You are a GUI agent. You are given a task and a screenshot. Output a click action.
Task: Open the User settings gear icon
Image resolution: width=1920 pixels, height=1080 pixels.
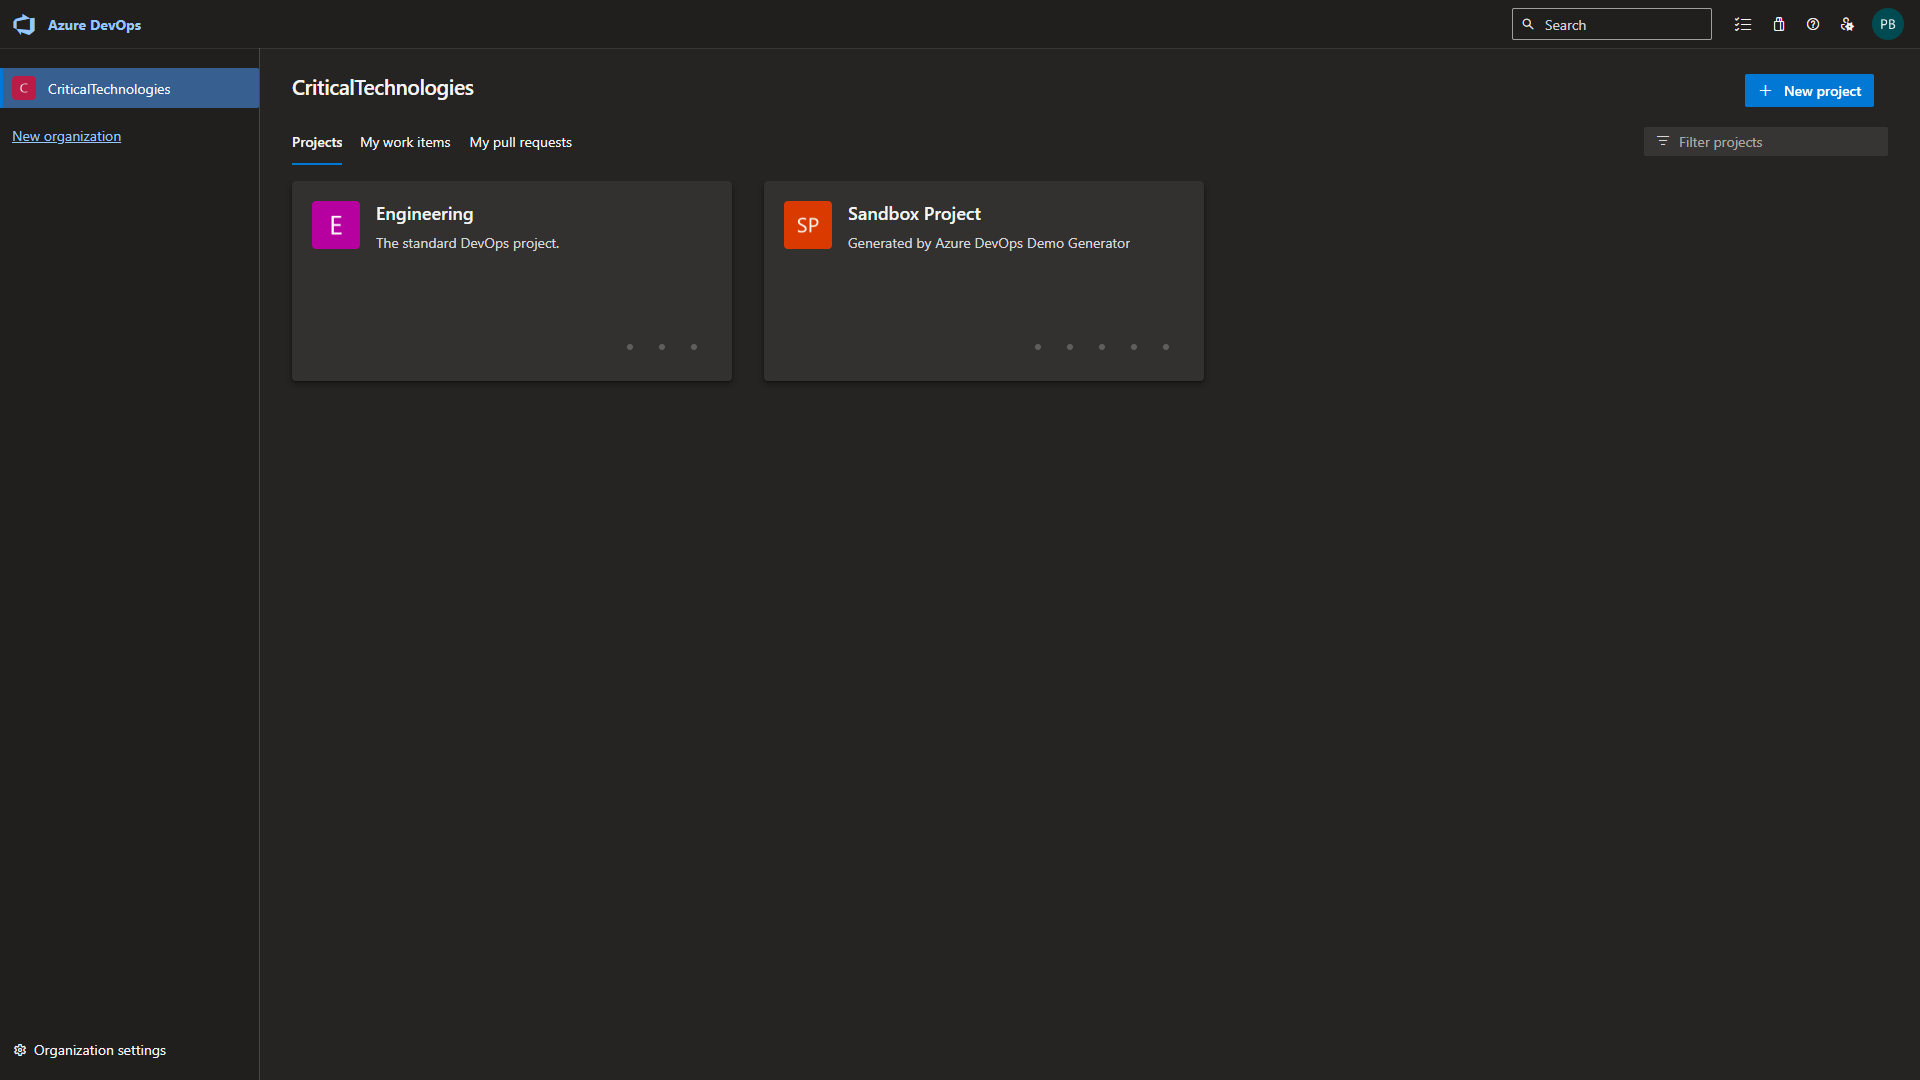pyautogui.click(x=1847, y=24)
